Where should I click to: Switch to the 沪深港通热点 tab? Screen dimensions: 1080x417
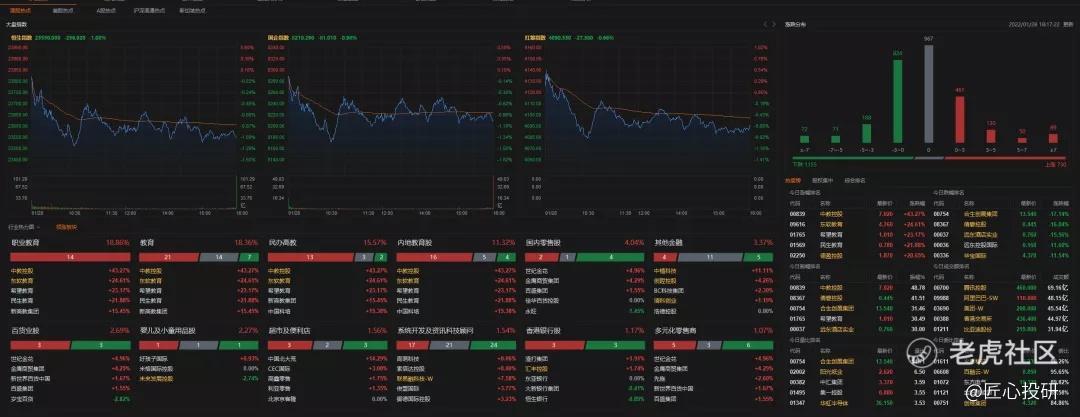[150, 11]
